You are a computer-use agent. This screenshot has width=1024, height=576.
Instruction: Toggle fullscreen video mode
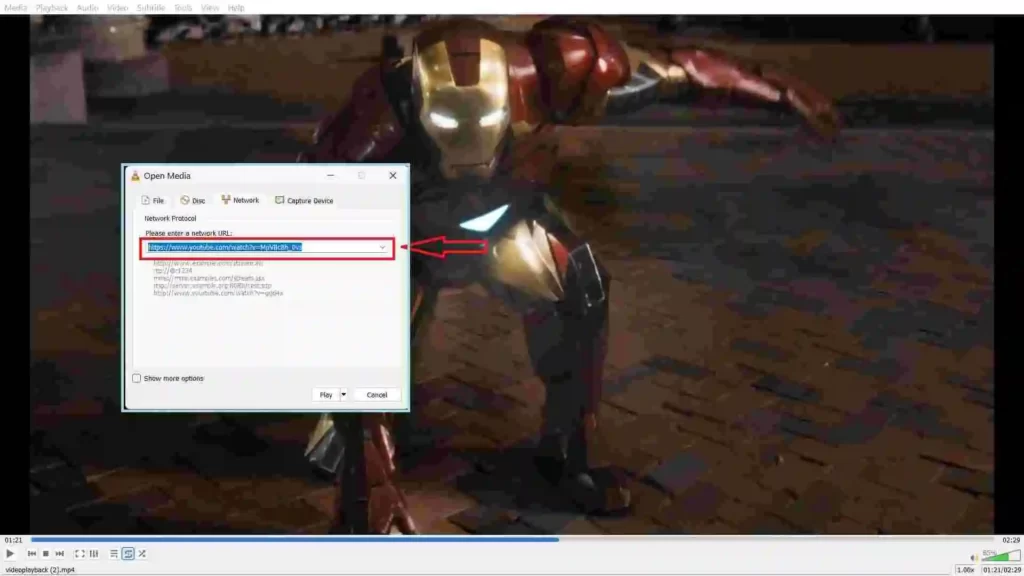pos(79,554)
